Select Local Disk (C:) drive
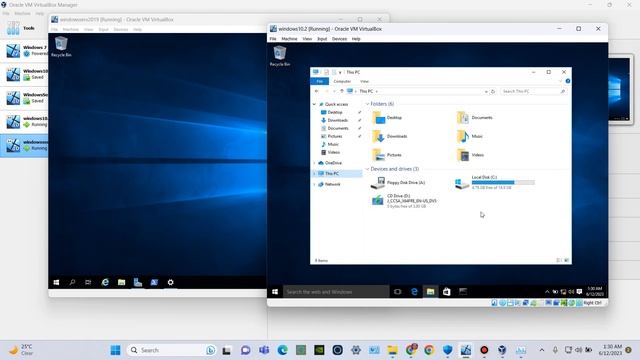 click(495, 182)
